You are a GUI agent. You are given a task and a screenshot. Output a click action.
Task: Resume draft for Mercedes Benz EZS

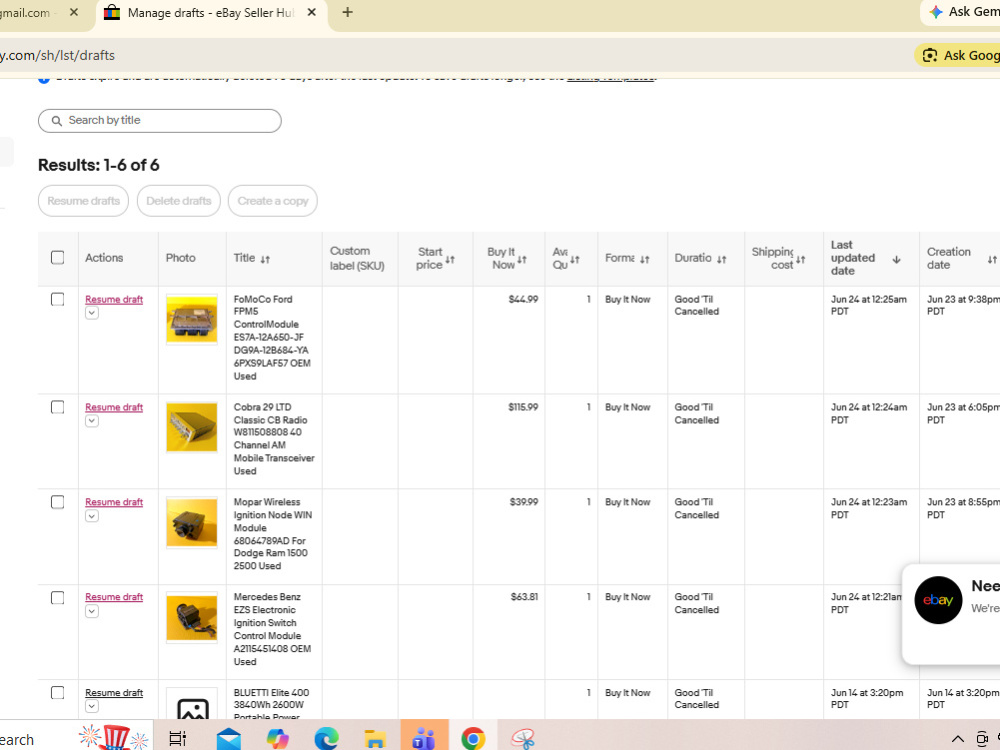pyautogui.click(x=114, y=597)
